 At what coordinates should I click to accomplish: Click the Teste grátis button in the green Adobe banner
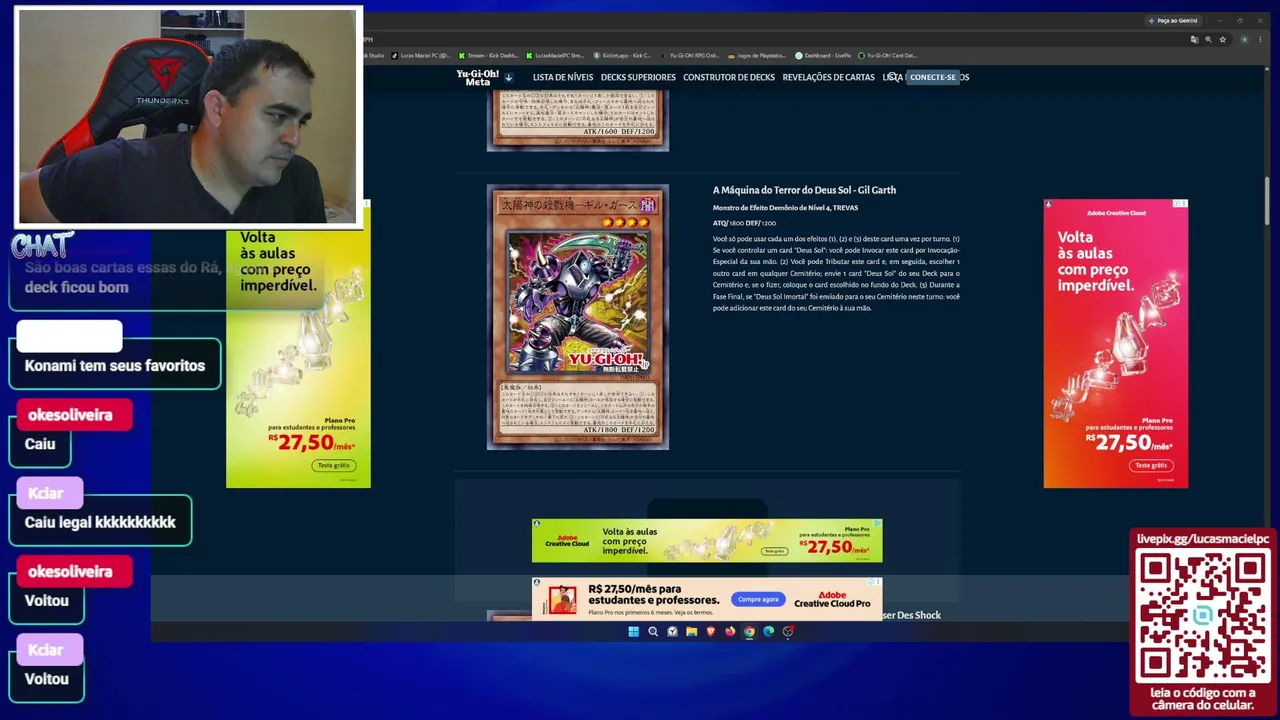774,551
